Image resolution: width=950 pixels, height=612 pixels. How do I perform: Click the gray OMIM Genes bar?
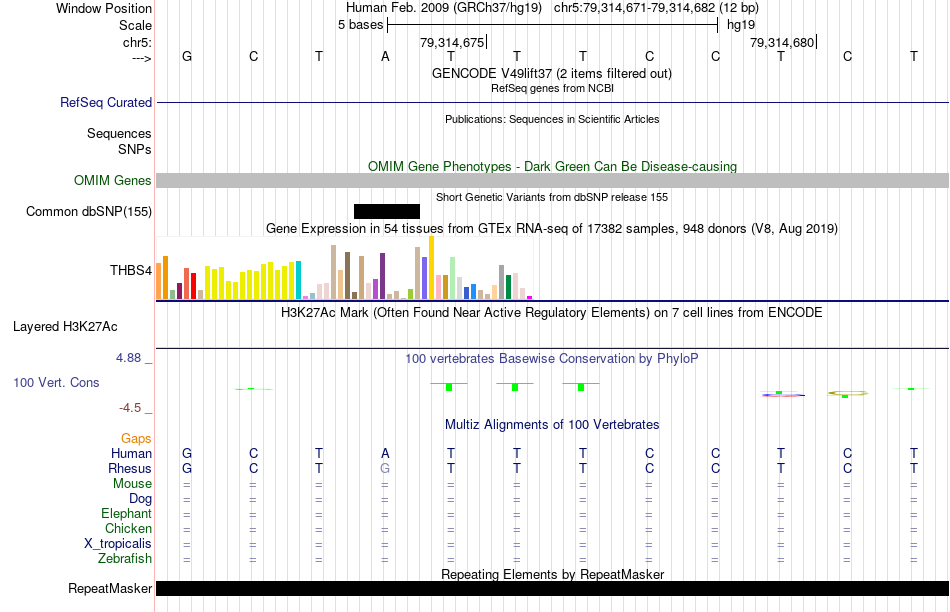click(x=553, y=181)
